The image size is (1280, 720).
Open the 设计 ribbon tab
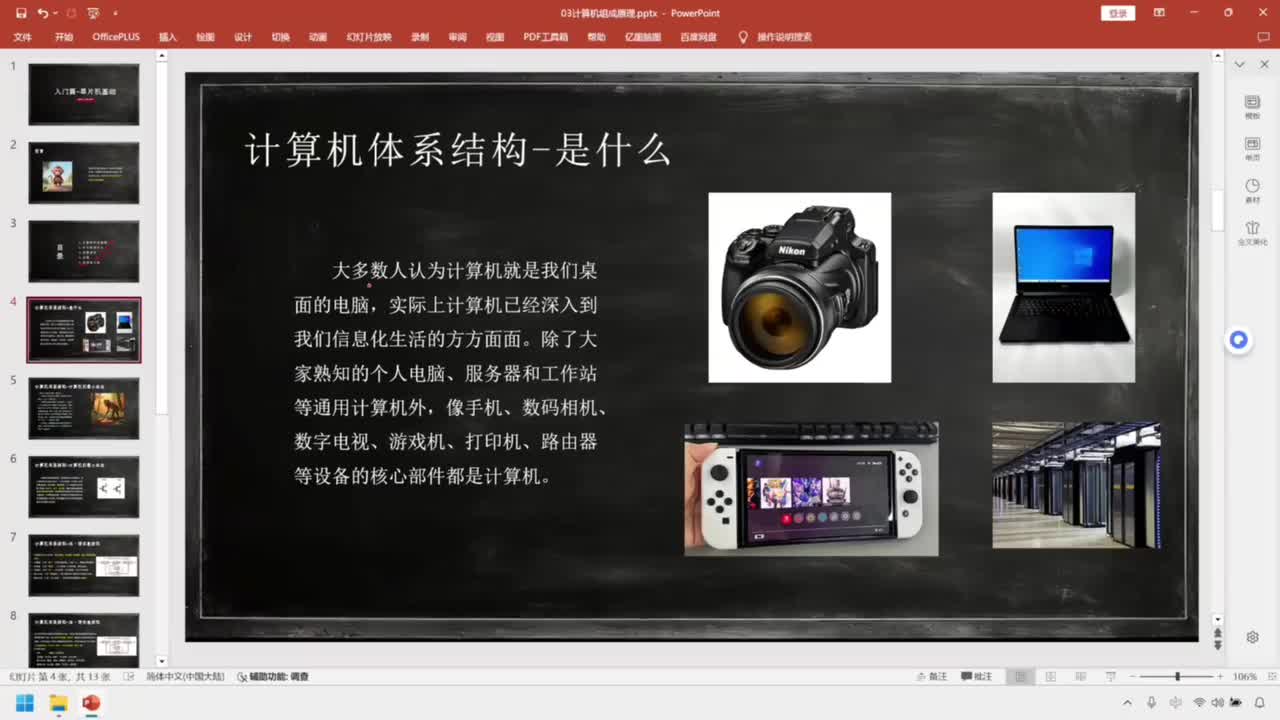click(243, 37)
